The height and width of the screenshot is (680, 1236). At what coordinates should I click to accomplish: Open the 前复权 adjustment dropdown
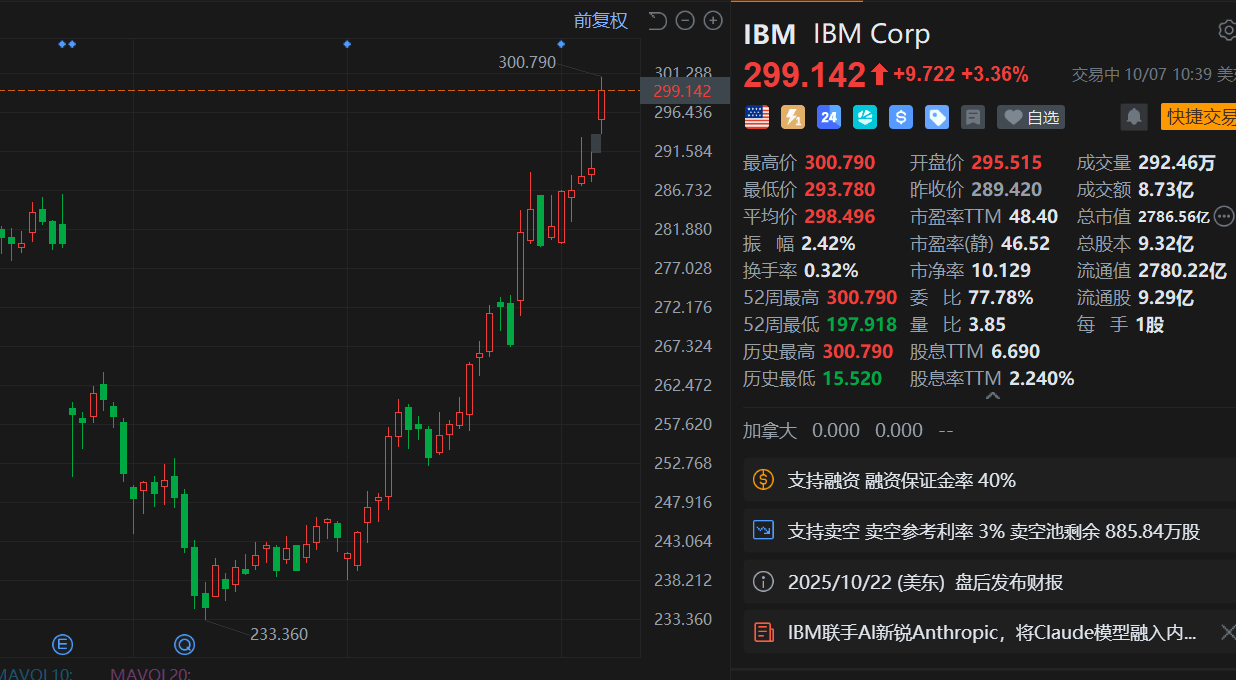(600, 21)
